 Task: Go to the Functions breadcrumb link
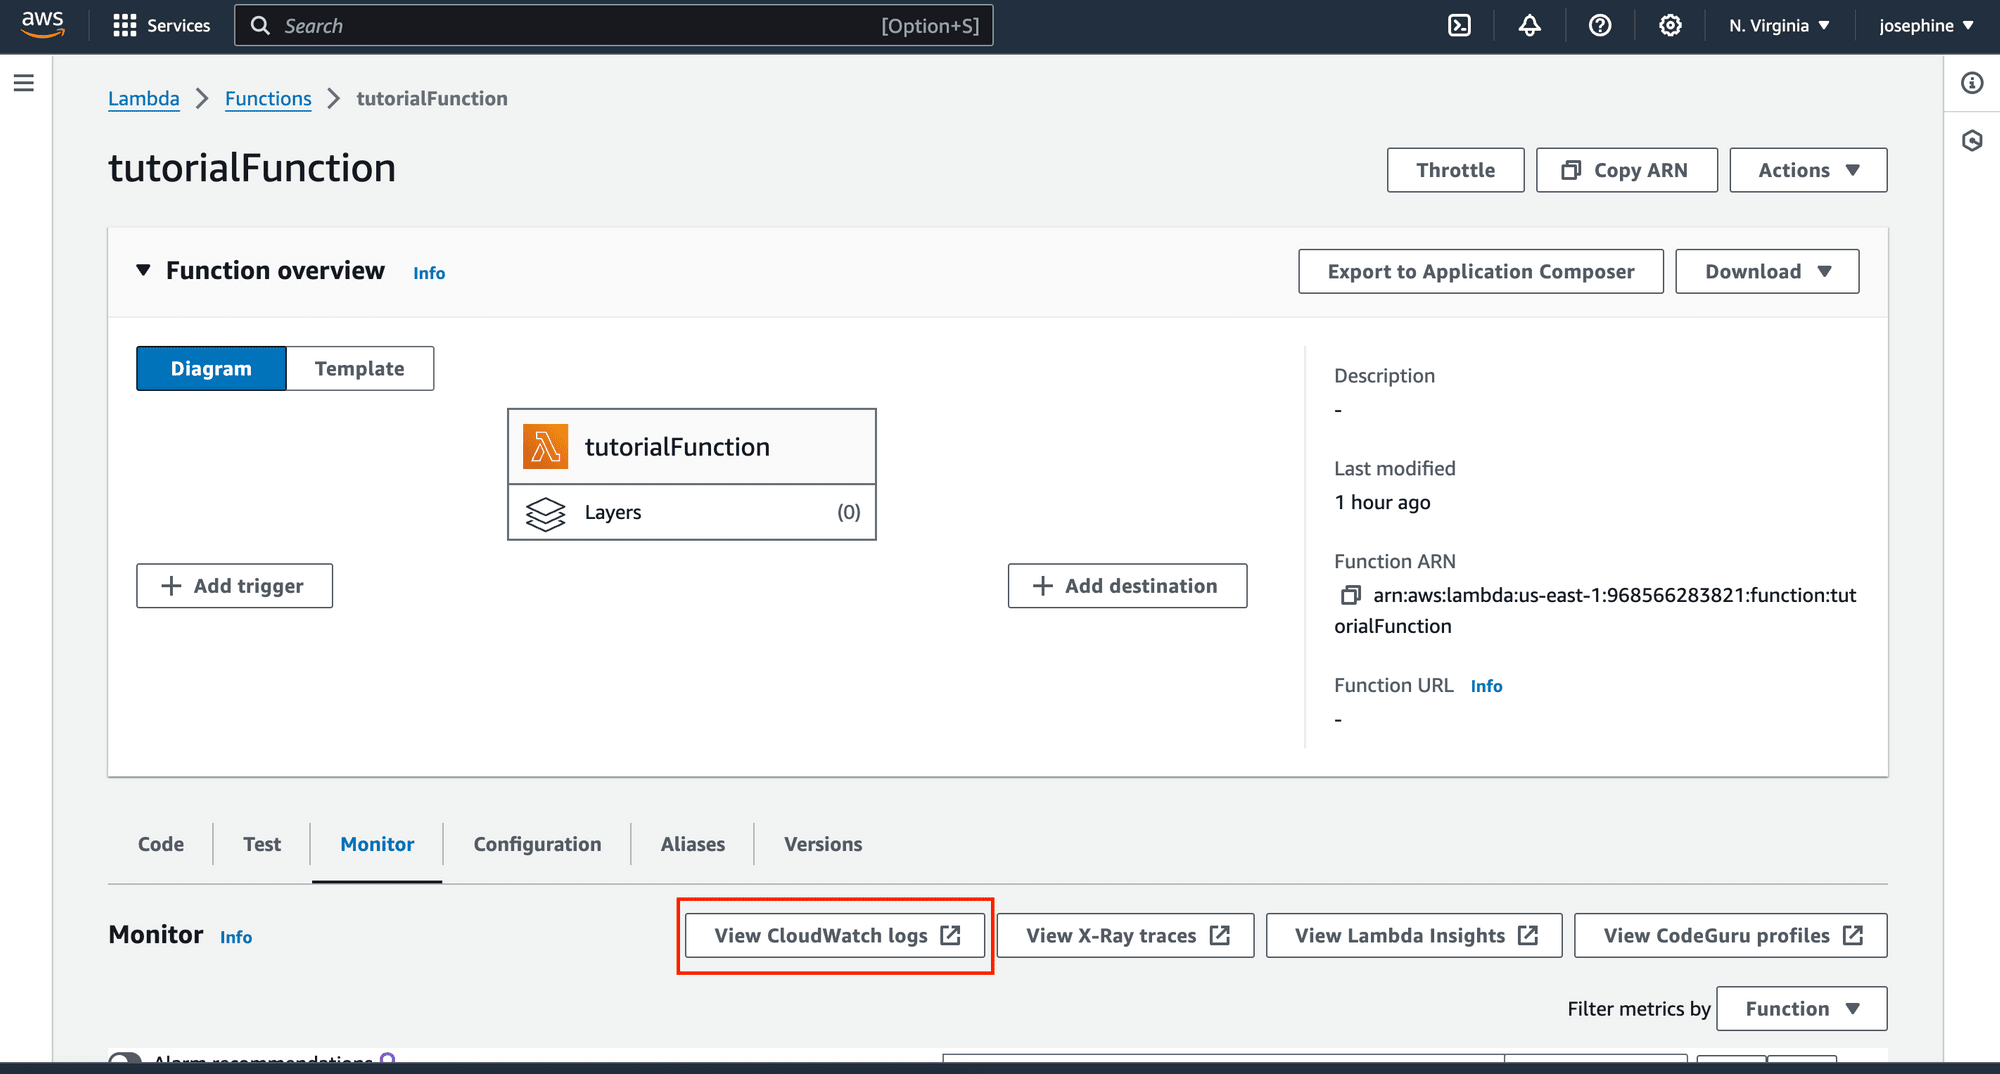[268, 98]
